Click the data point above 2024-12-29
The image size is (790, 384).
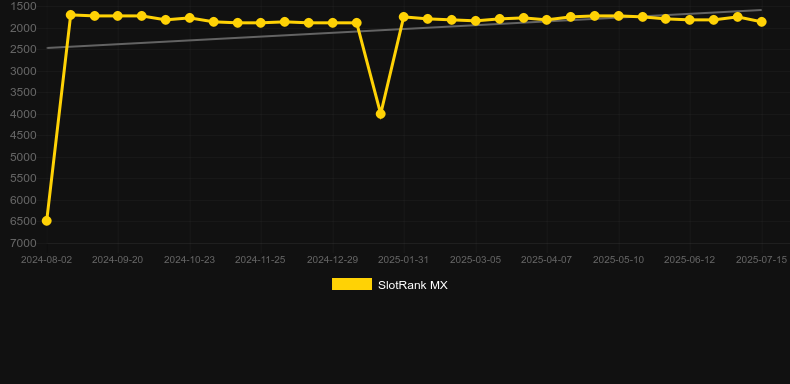coord(333,23)
